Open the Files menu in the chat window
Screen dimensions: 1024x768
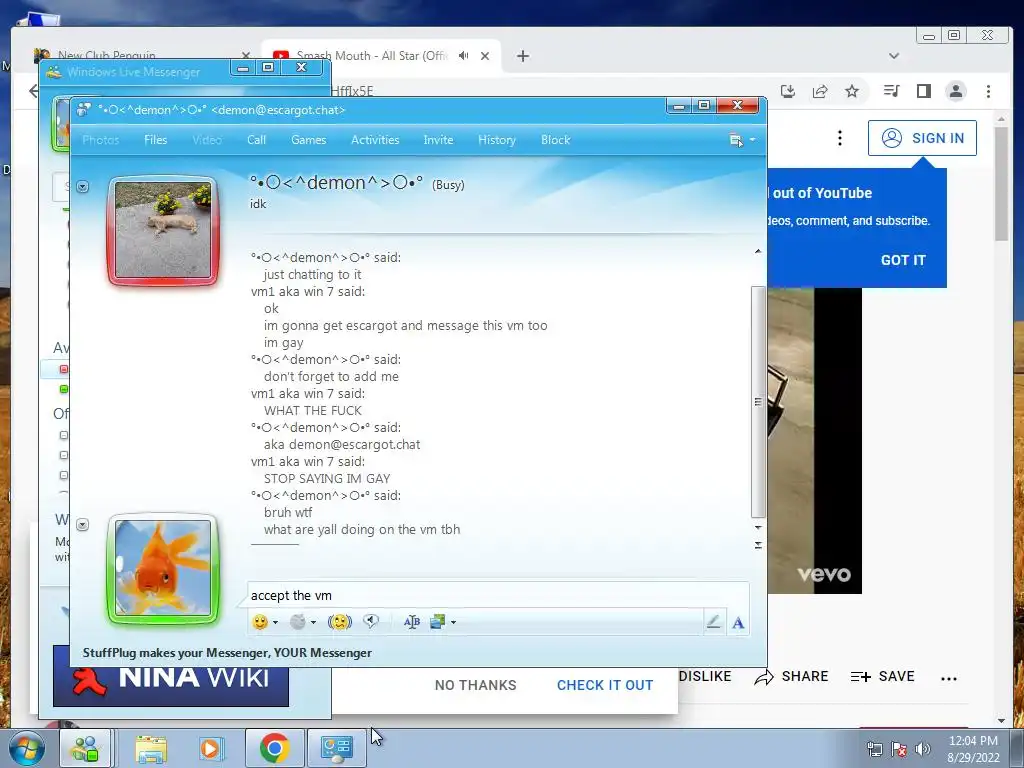pos(155,140)
